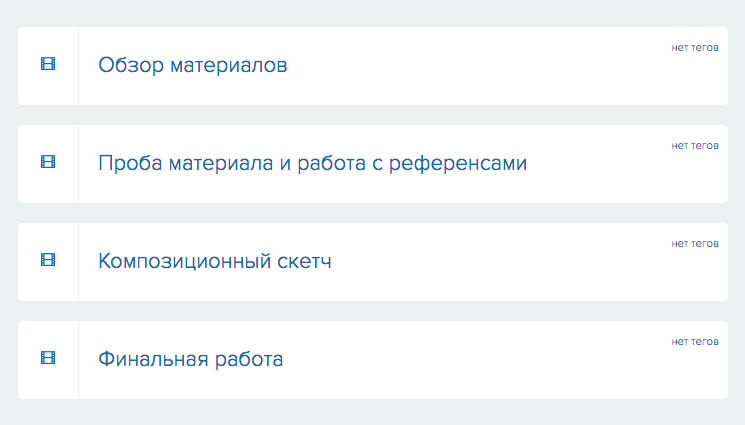Click нет тегов label on Композиционный скетч card
Image resolution: width=745 pixels, height=425 pixels.
pos(695,243)
